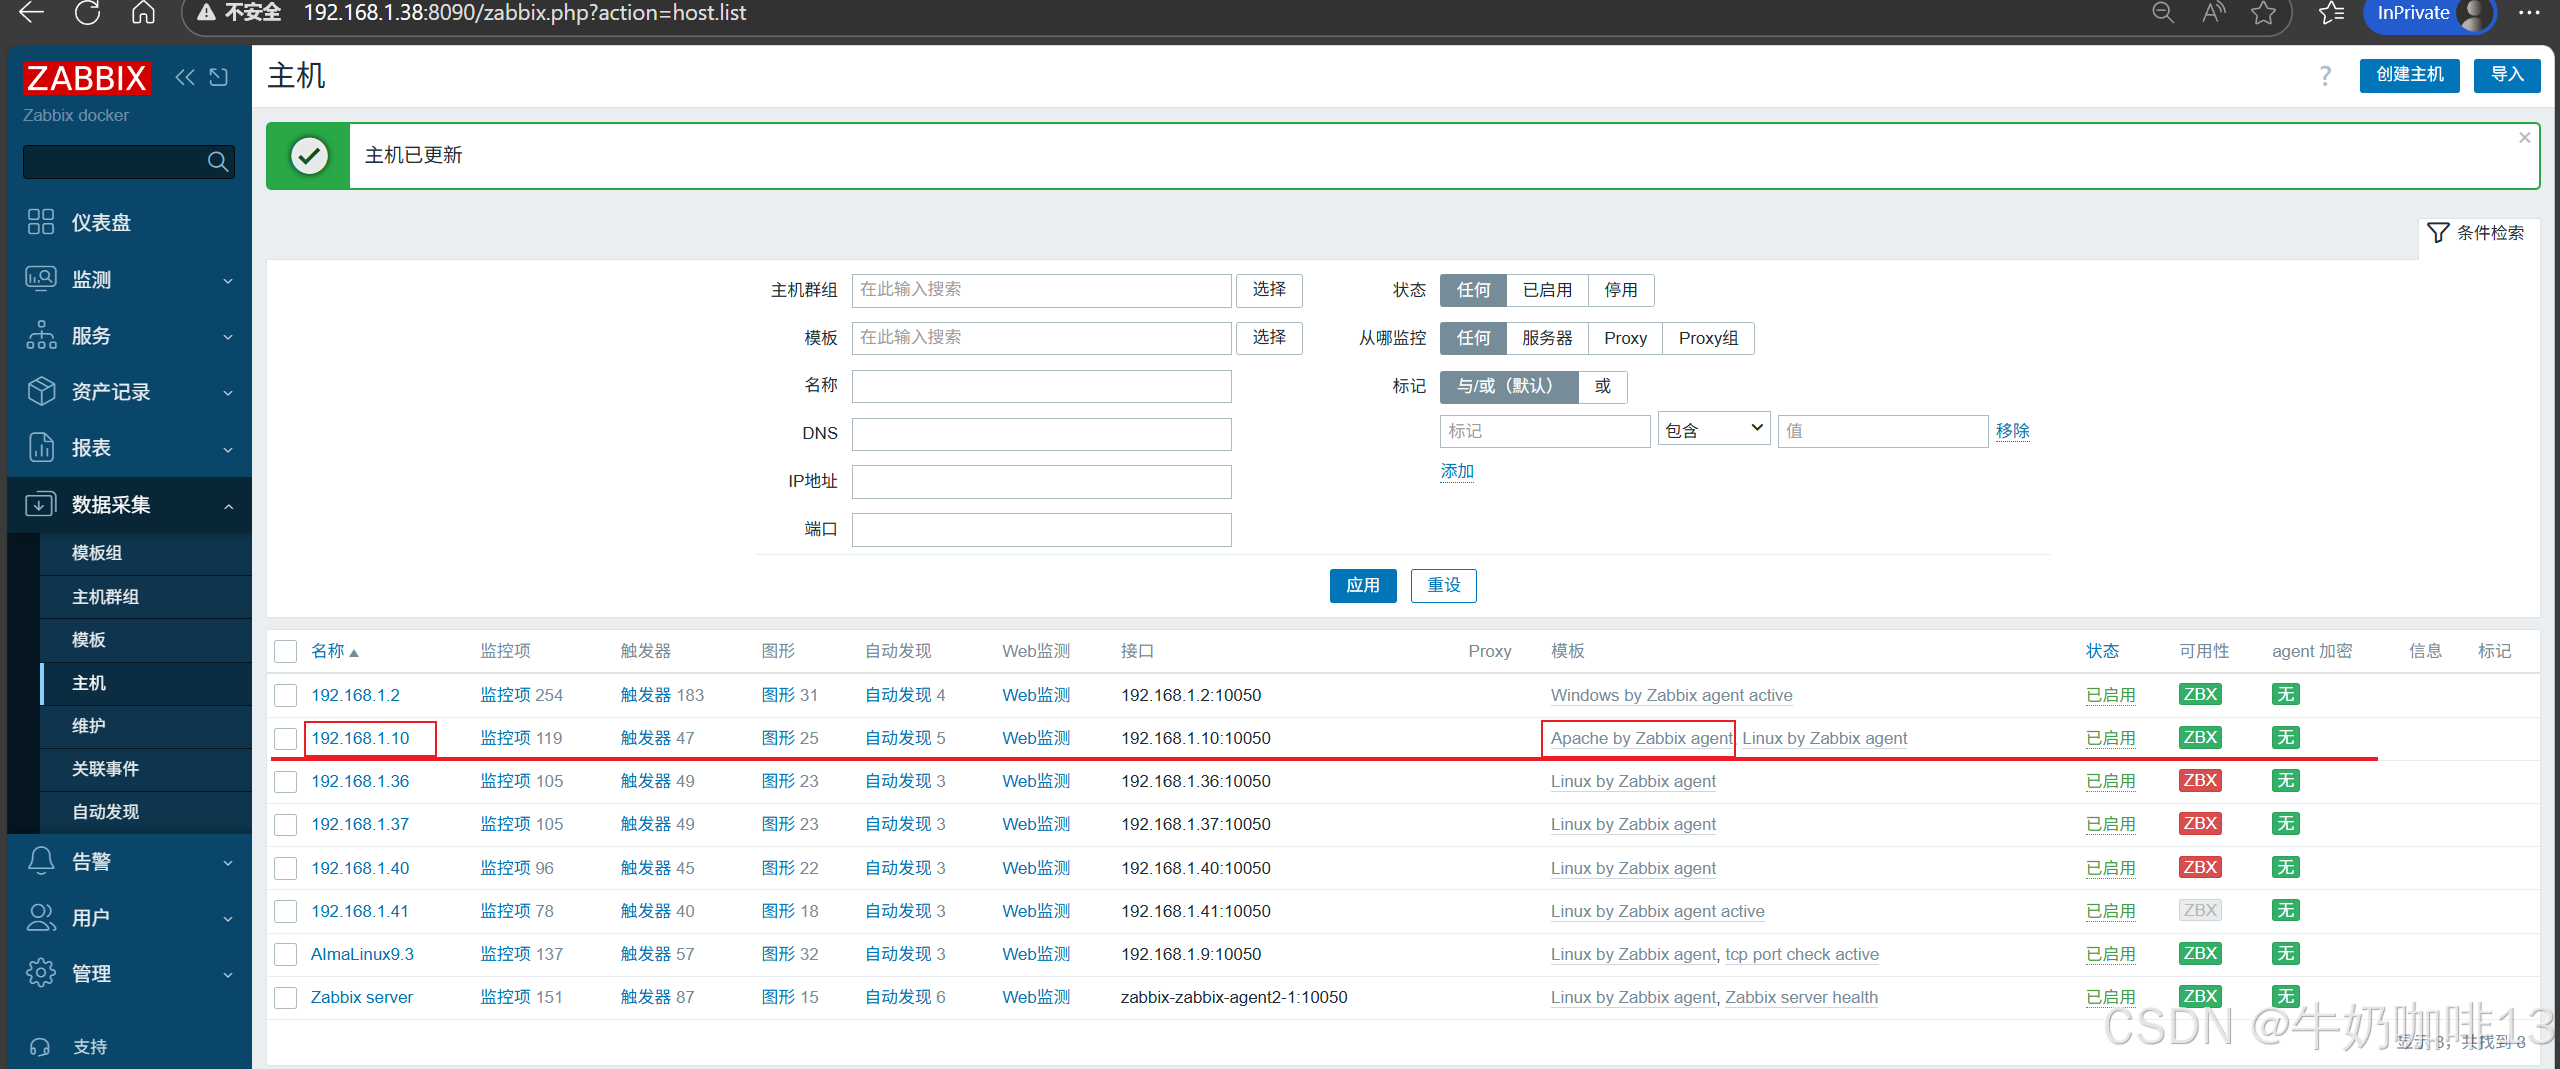Check the box for host Zabbix server
Image resolution: width=2560 pixels, height=1069 pixels.
(286, 997)
